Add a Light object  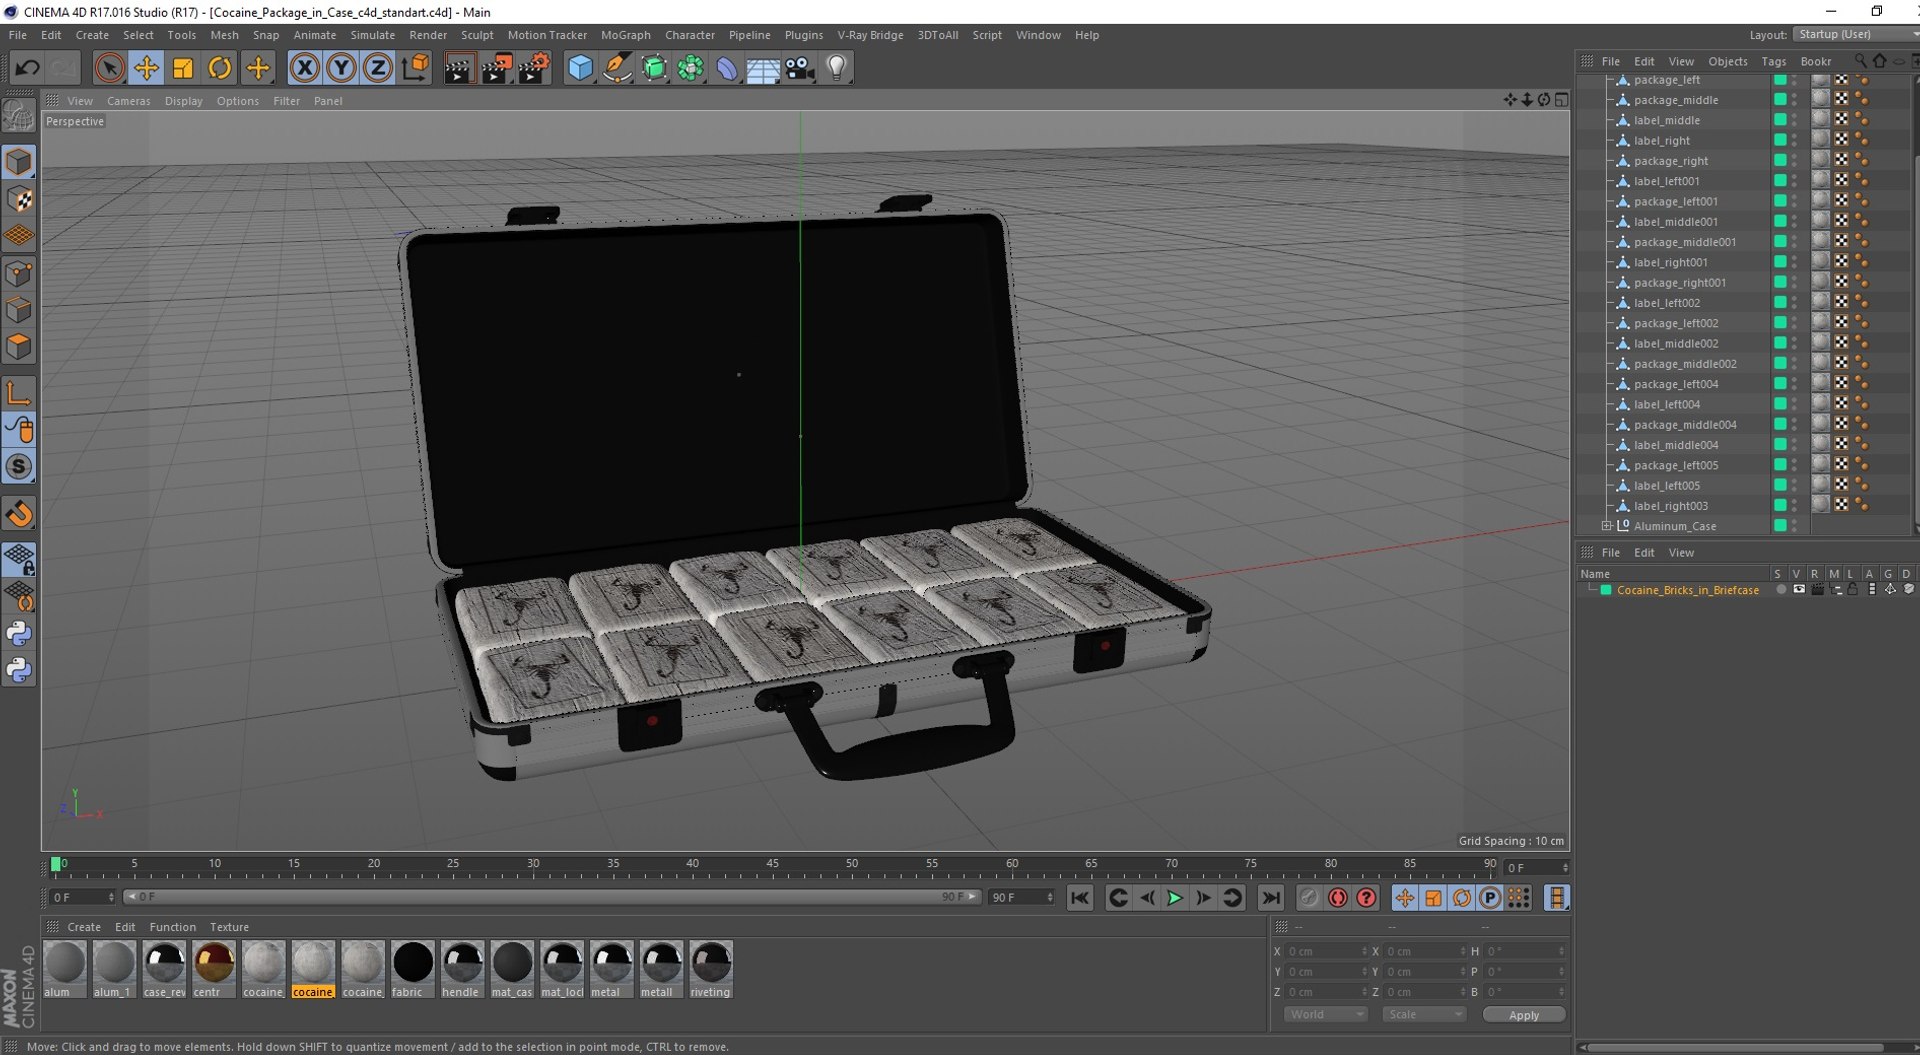point(837,68)
